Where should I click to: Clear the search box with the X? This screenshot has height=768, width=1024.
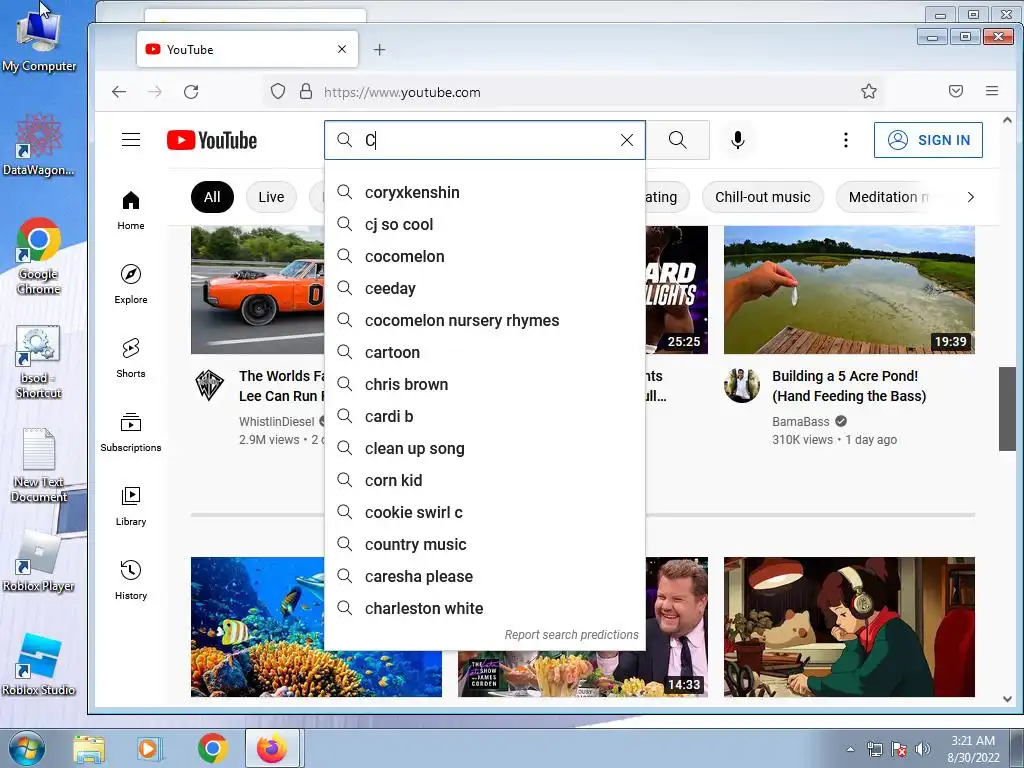626,140
